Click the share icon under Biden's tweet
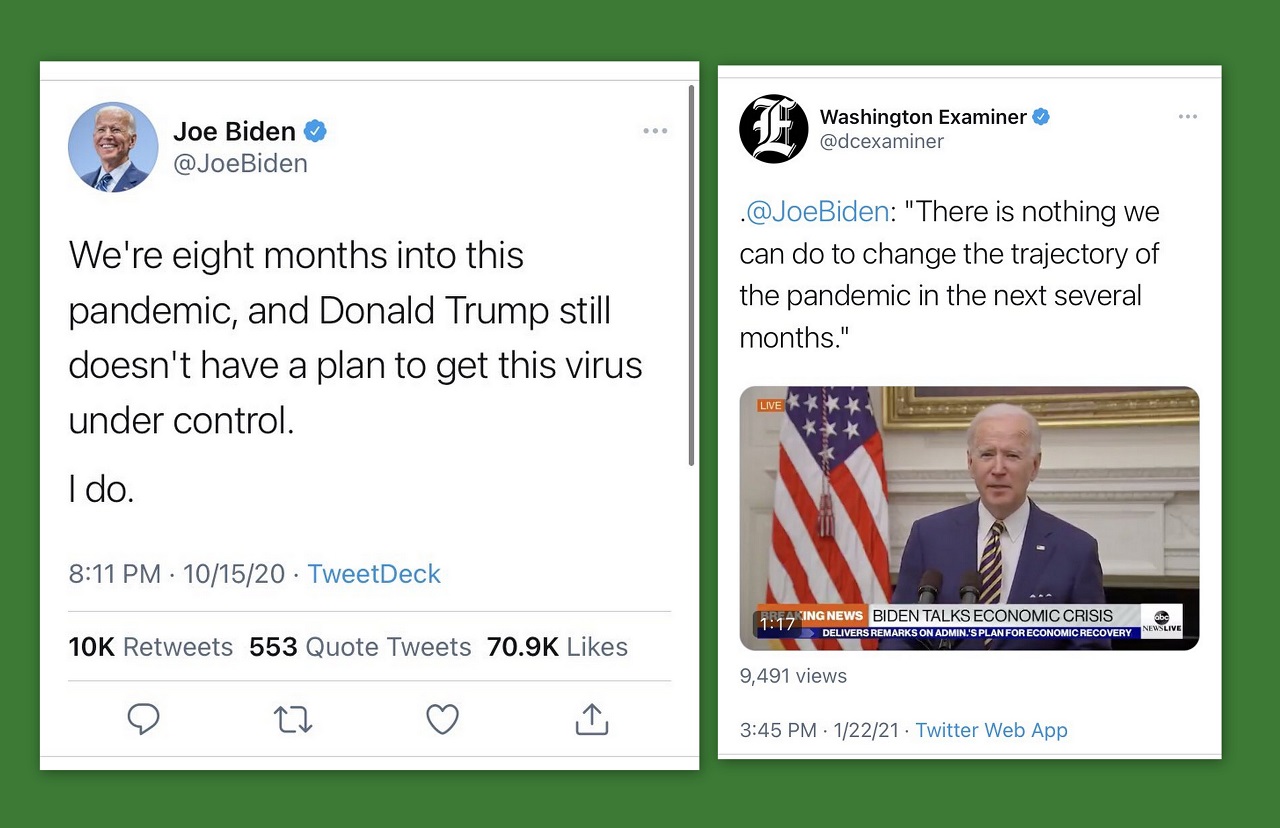 click(592, 719)
